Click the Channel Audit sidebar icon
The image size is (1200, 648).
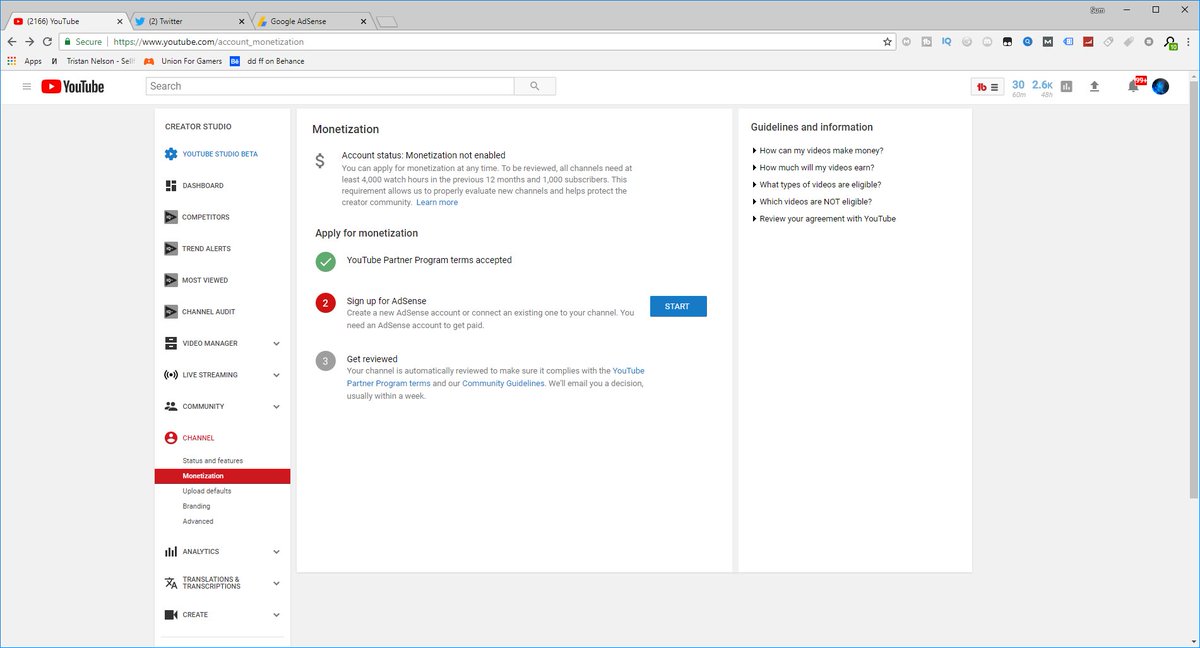click(171, 312)
